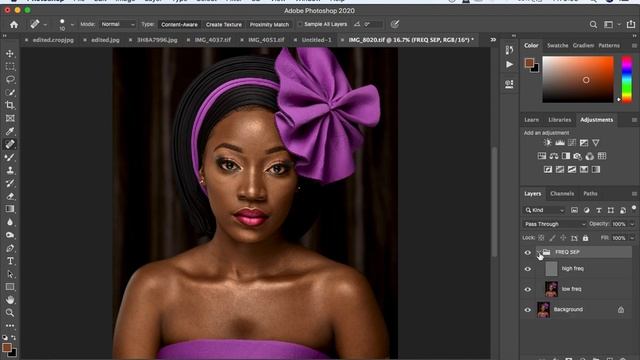The width and height of the screenshot is (640, 360).
Task: Open the Mode Normal dropdown
Action: (x=118, y=24)
